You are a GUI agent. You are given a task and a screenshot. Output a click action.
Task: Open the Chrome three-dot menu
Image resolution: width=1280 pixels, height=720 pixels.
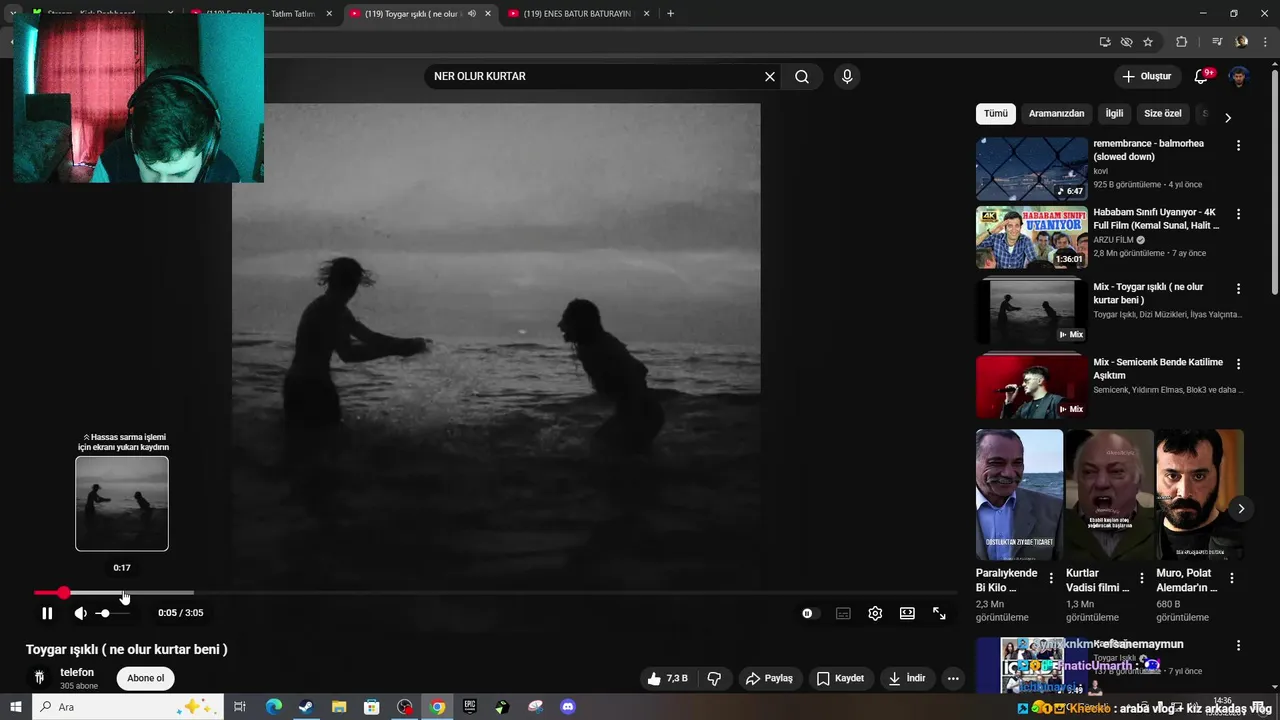[1265, 42]
